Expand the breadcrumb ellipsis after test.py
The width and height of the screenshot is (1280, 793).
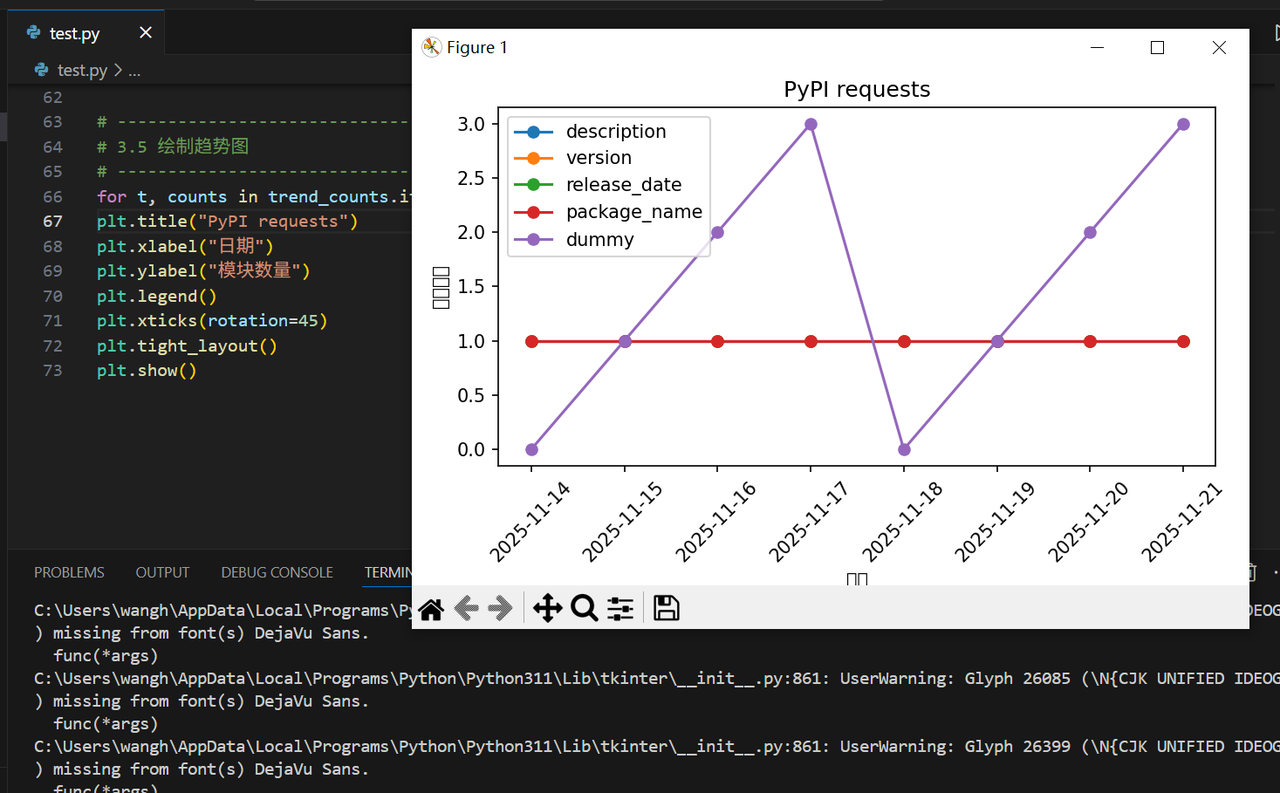134,70
